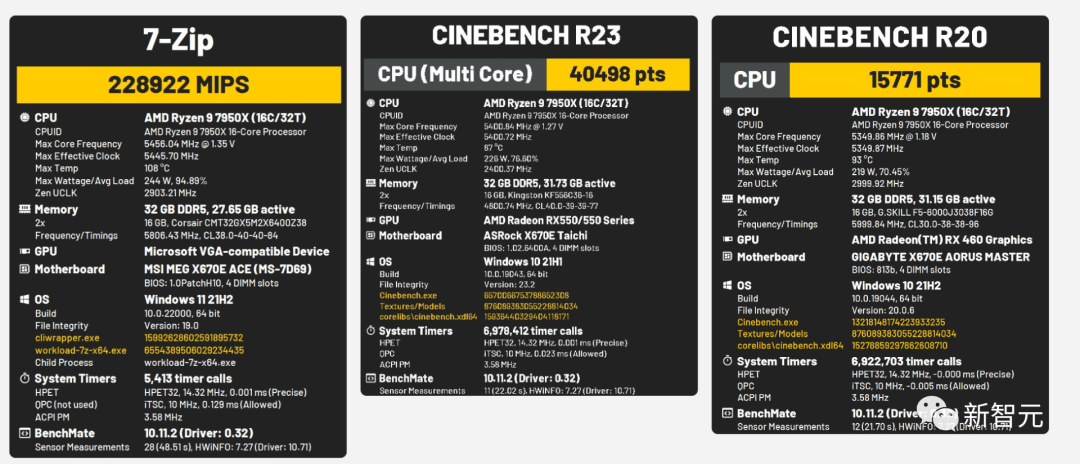The width and height of the screenshot is (1080, 464).
Task: Click the 7-Zip panel title
Action: coord(181,42)
